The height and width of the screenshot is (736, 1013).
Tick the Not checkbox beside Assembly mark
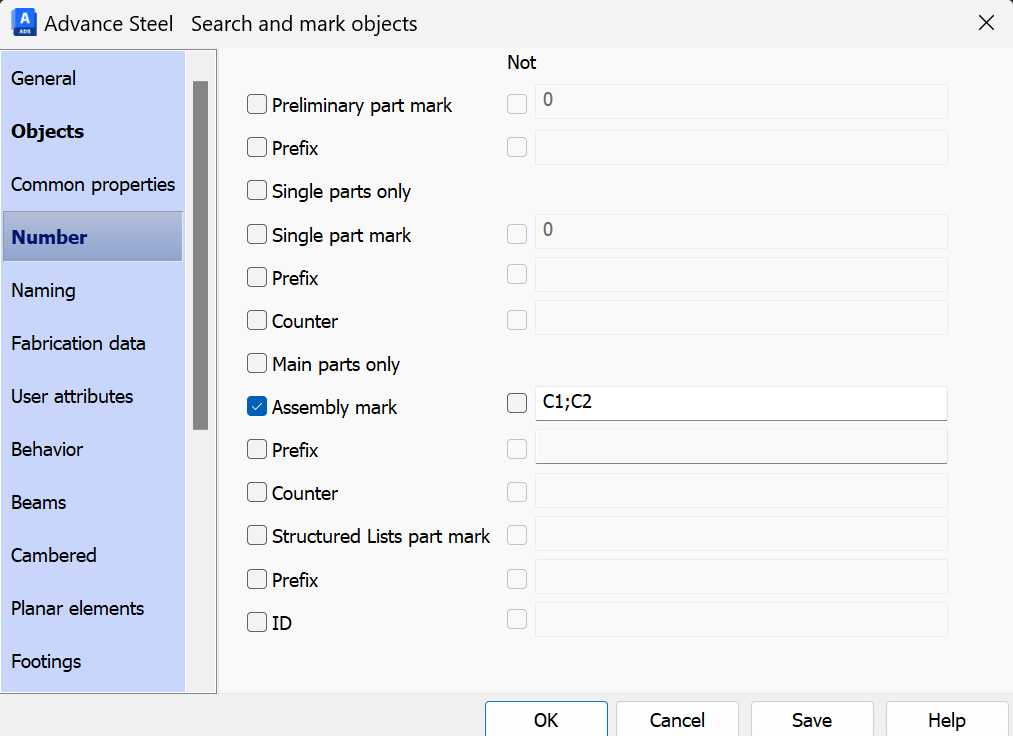click(x=517, y=403)
